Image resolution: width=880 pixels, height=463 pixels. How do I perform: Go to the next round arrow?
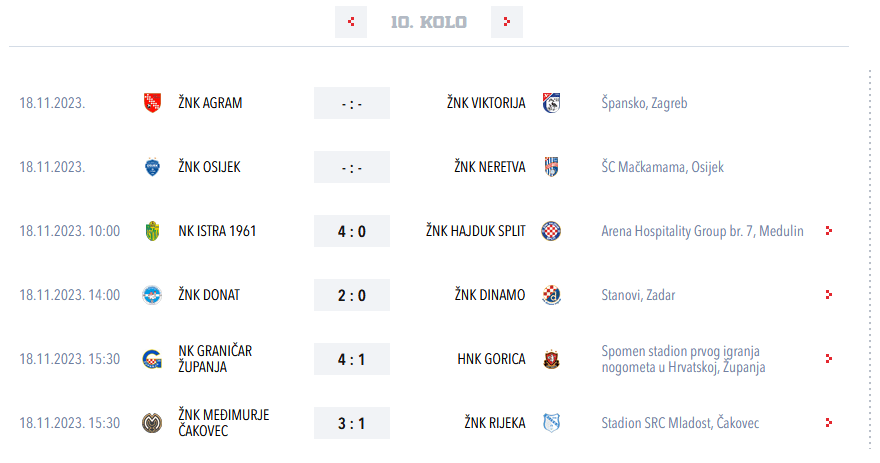tap(507, 22)
